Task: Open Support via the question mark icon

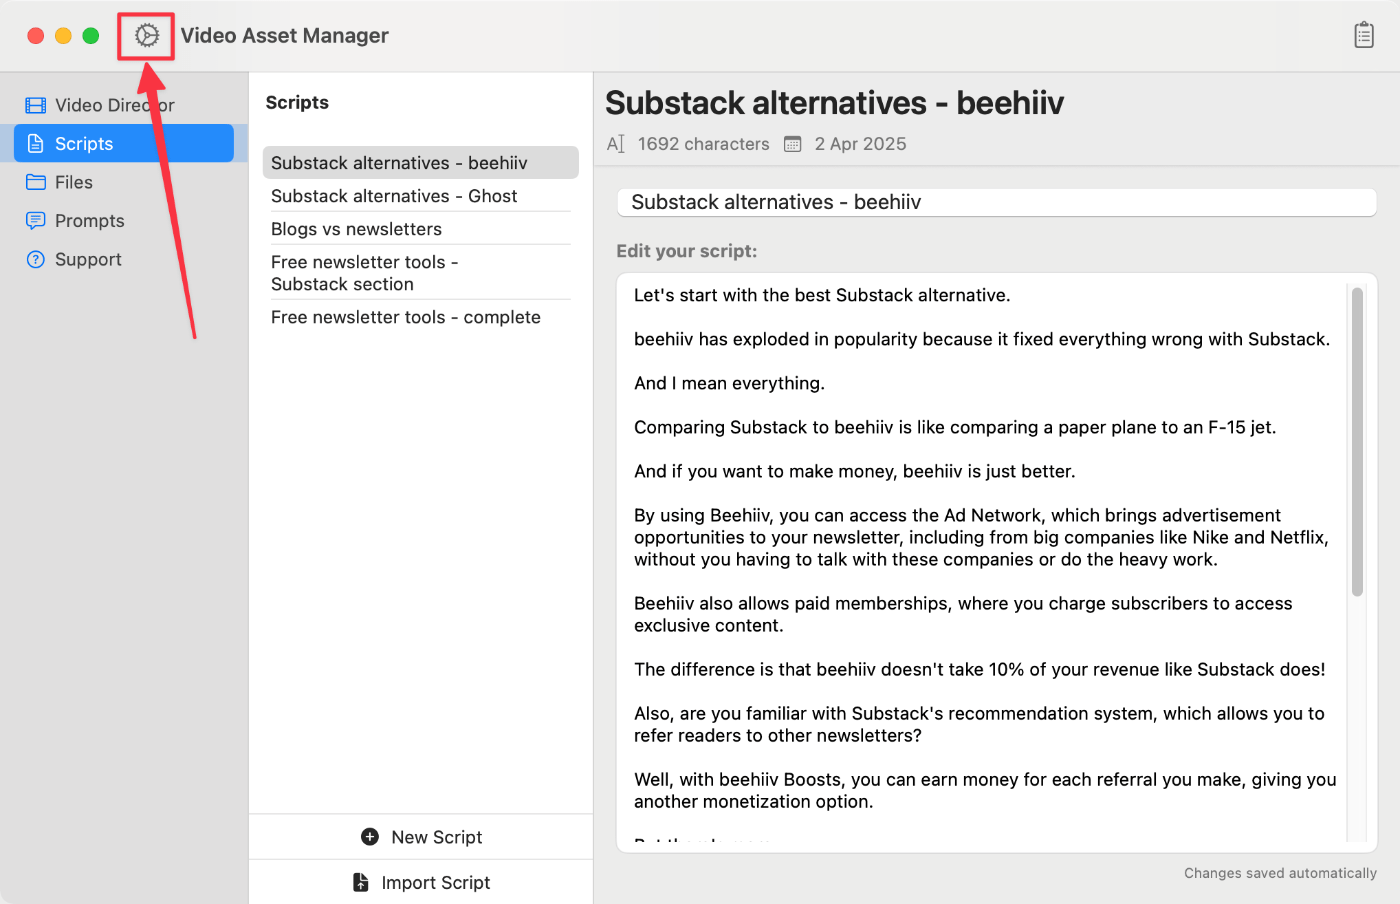Action: (36, 259)
